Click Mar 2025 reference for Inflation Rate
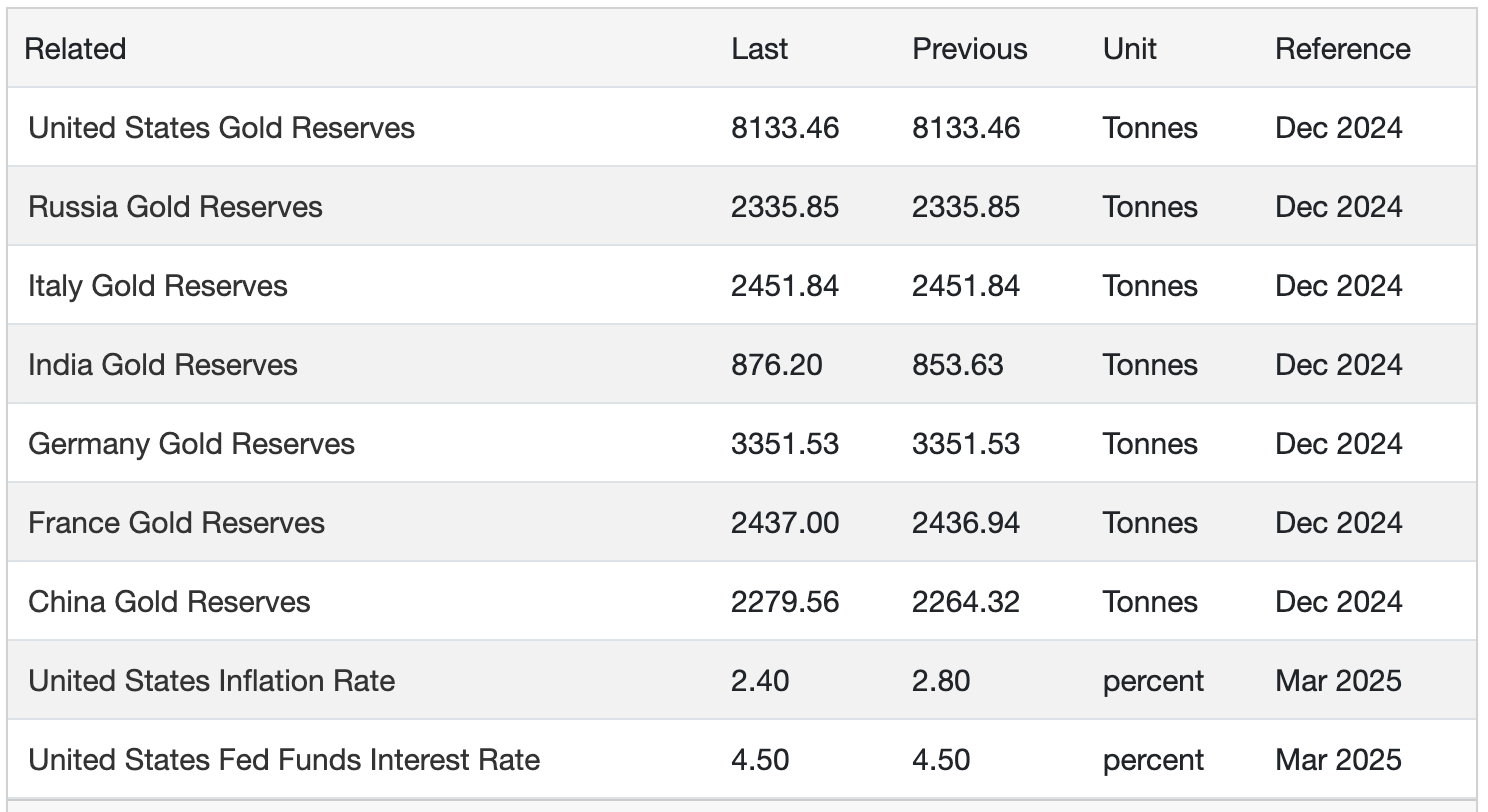This screenshot has width=1488, height=812. pos(1338,681)
